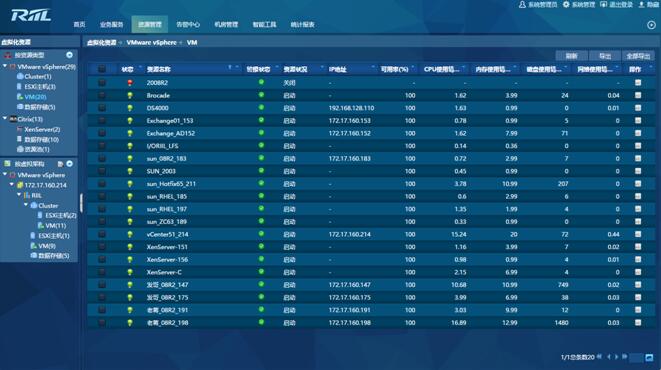Open the statistics reports tab

pos(302,24)
